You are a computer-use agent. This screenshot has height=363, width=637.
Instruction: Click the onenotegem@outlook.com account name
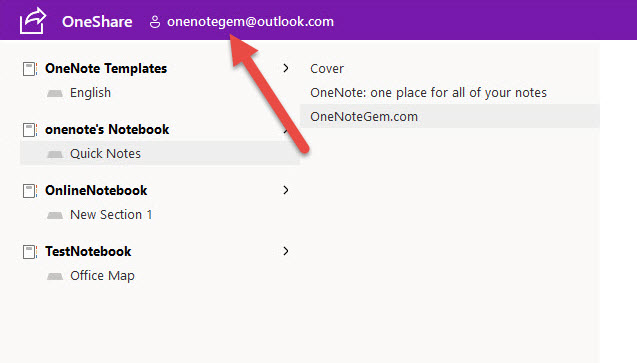coord(250,22)
